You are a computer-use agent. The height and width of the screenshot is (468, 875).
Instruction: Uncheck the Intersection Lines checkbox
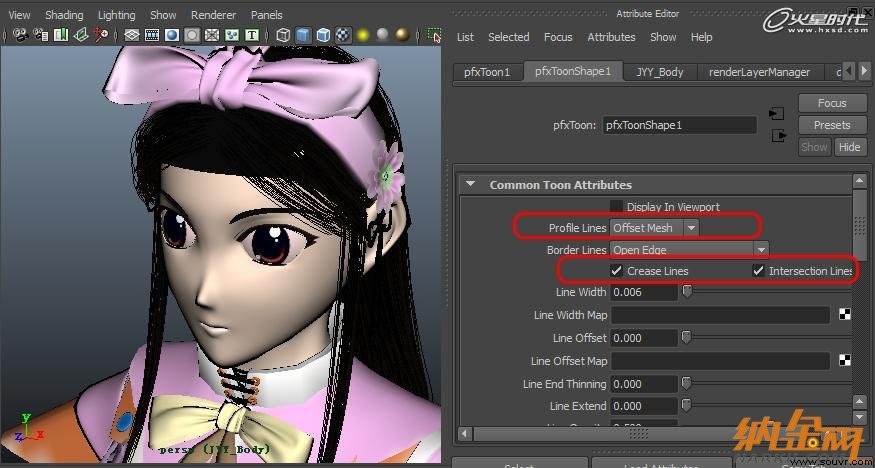click(x=758, y=271)
